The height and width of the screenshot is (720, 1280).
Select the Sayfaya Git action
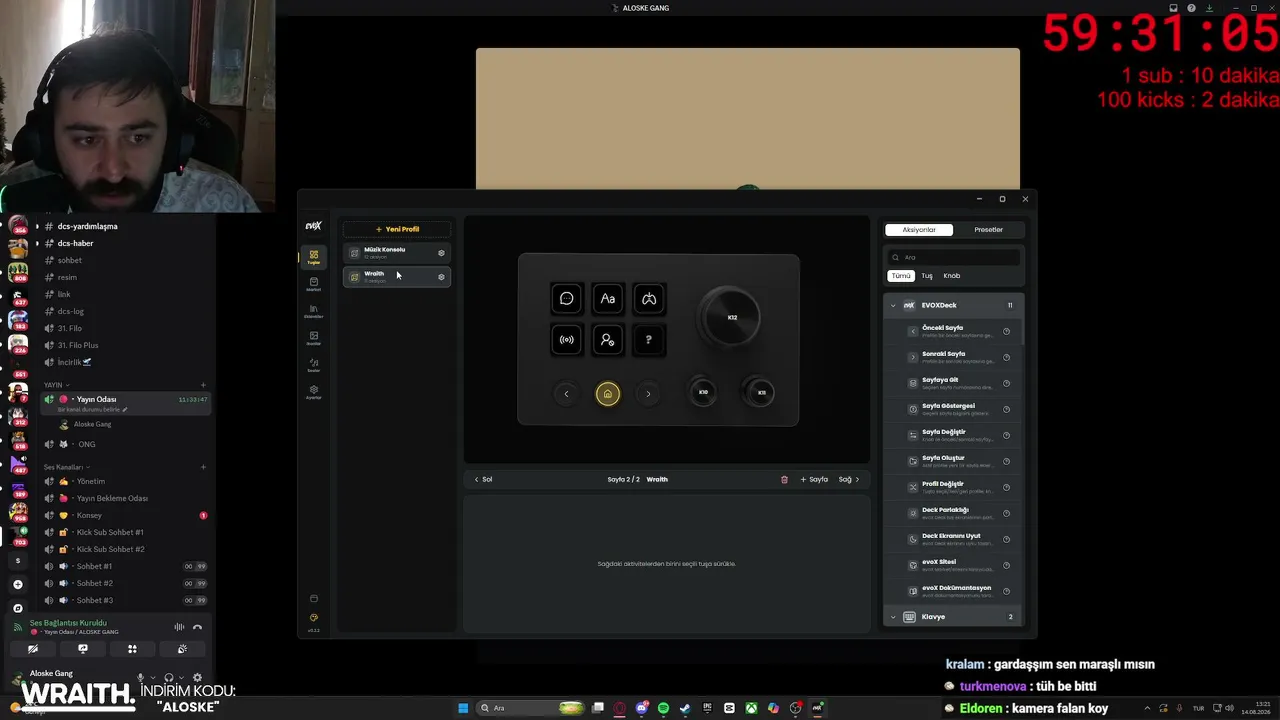click(x=953, y=383)
